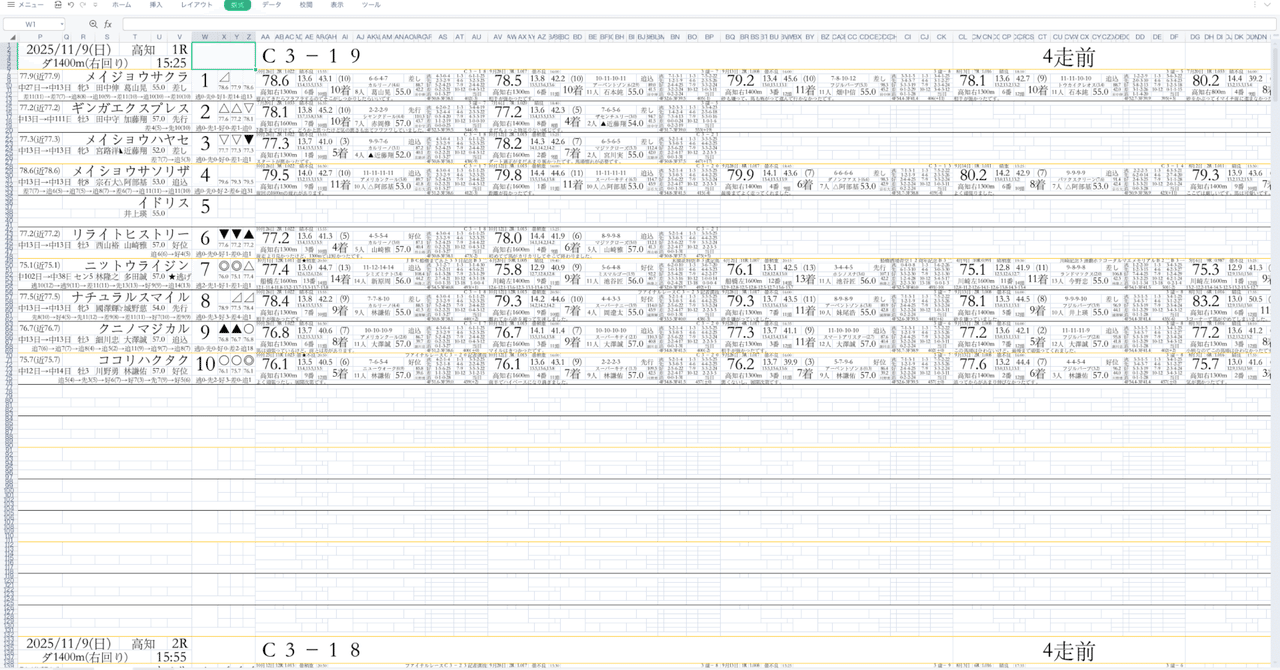Click the C3-18 class heading cell
Viewport: 1280px width, 670px height.
tap(311, 650)
